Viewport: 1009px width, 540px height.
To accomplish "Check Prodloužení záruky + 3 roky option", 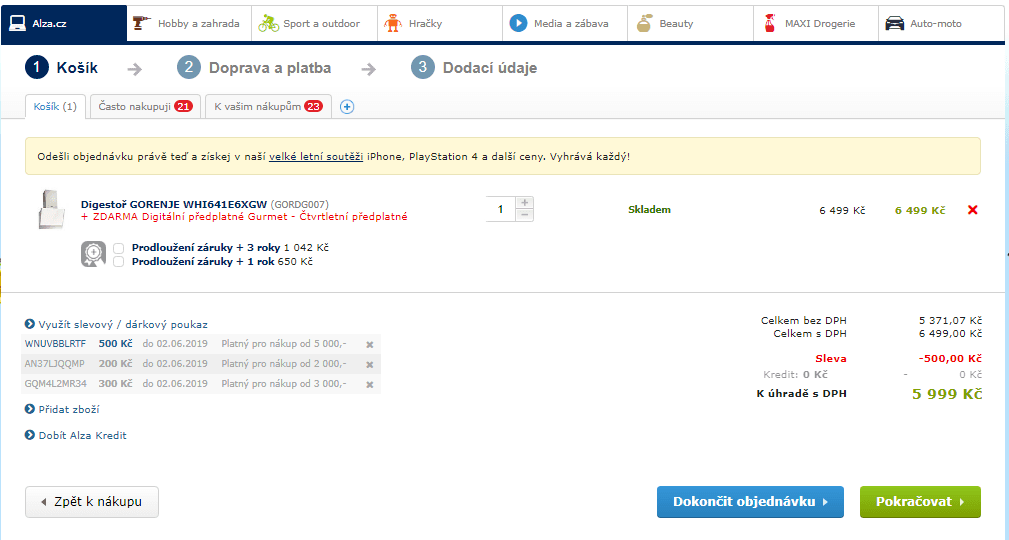I will pos(119,248).
